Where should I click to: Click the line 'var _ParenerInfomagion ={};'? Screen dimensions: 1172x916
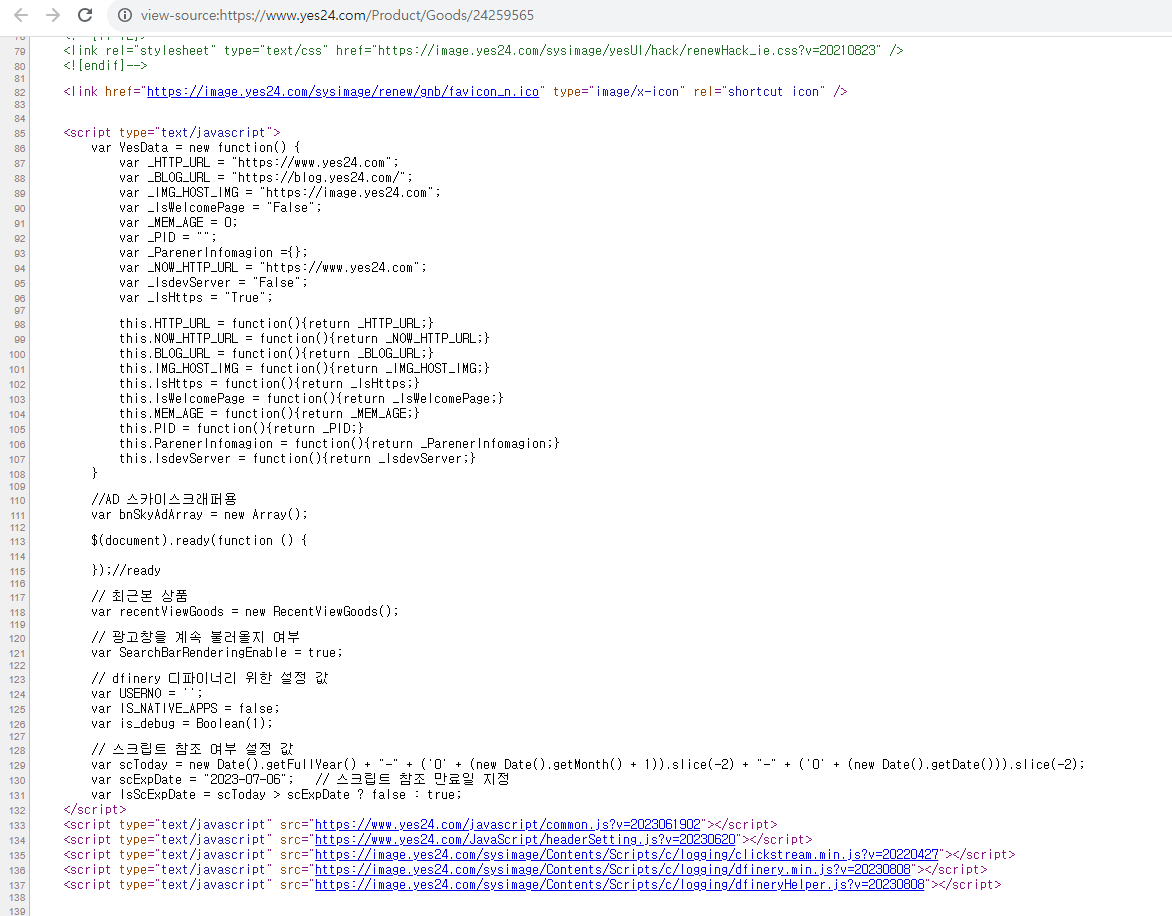213,253
